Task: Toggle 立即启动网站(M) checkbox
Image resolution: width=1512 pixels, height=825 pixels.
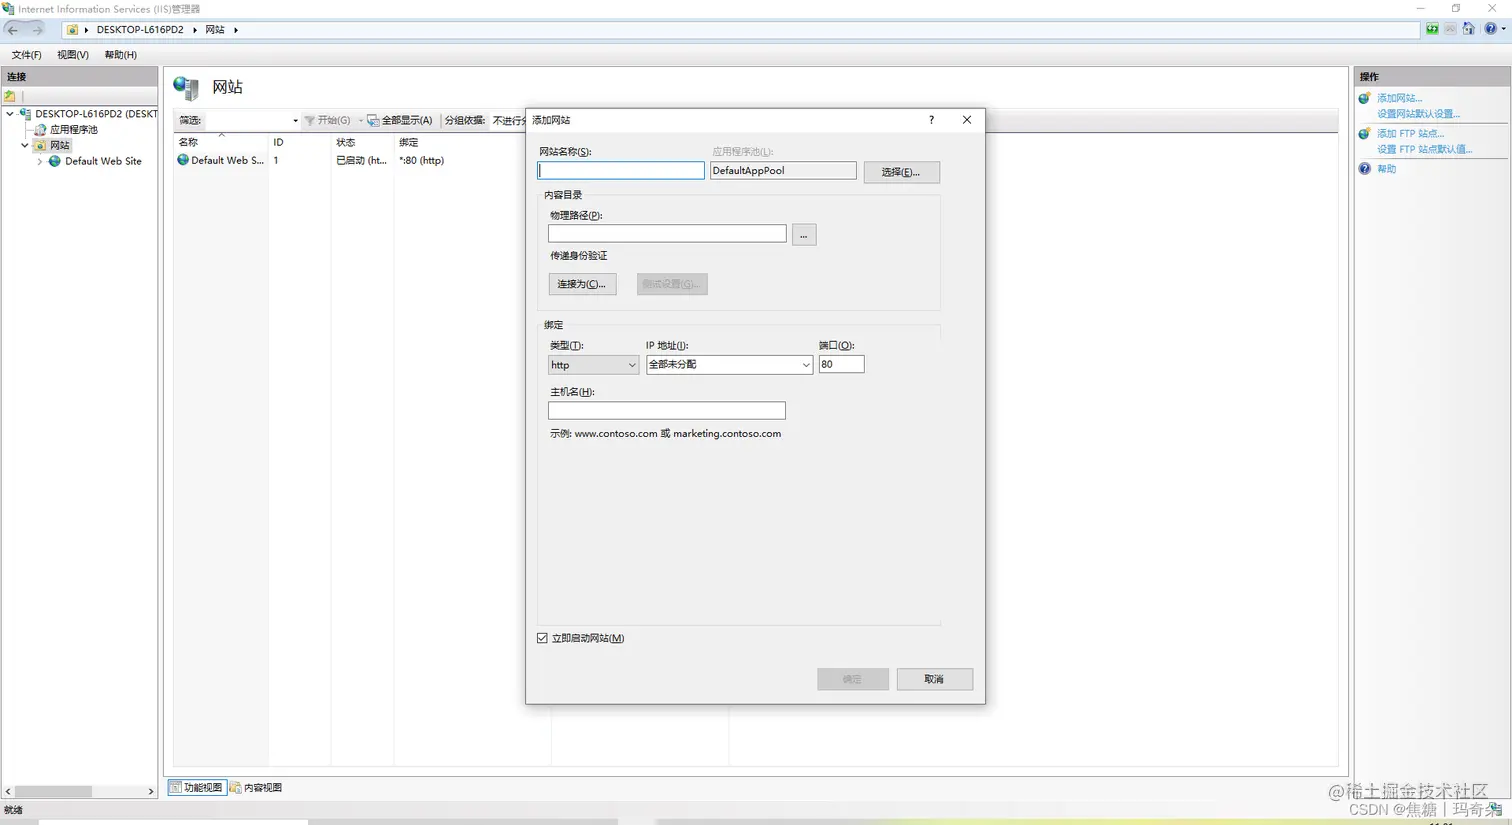Action: pyautogui.click(x=543, y=638)
